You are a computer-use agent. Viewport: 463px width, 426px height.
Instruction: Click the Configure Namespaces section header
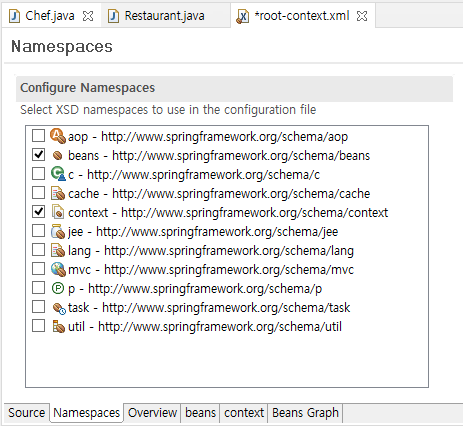234,88
